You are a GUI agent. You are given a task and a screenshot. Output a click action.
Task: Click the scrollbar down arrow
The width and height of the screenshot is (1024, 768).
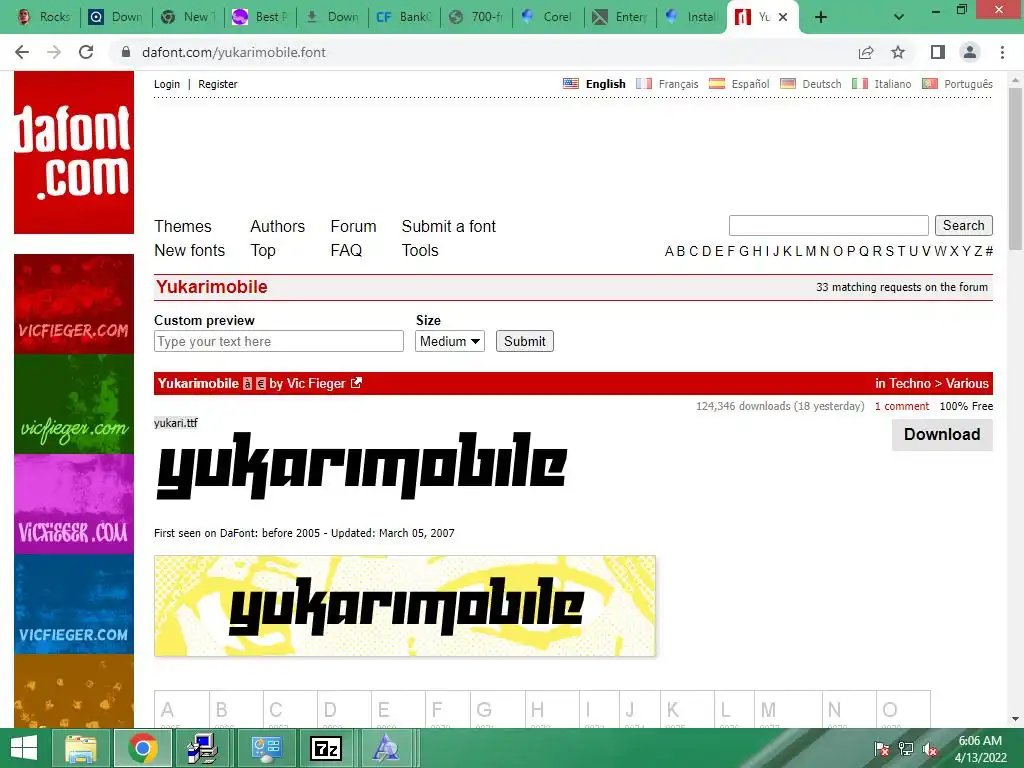tap(1015, 719)
